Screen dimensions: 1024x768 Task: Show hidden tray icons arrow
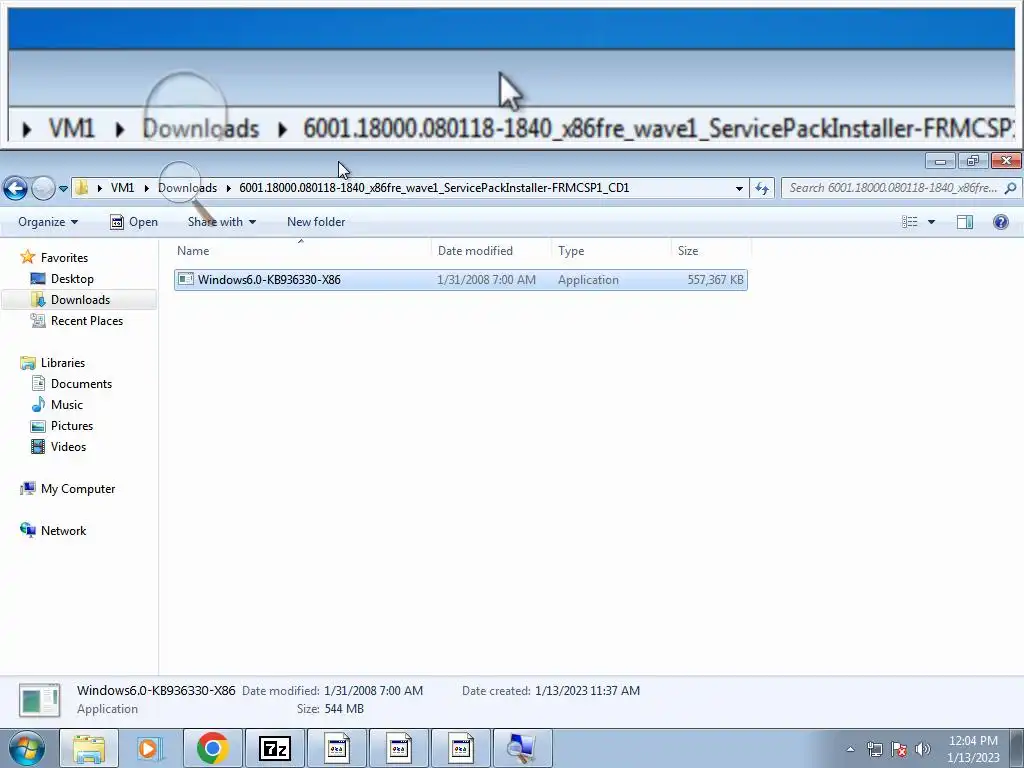point(850,749)
